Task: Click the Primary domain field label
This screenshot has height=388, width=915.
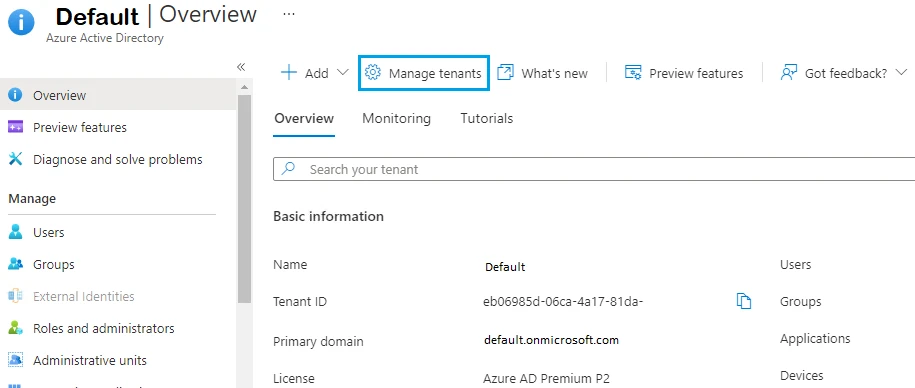Action: [x=318, y=341]
